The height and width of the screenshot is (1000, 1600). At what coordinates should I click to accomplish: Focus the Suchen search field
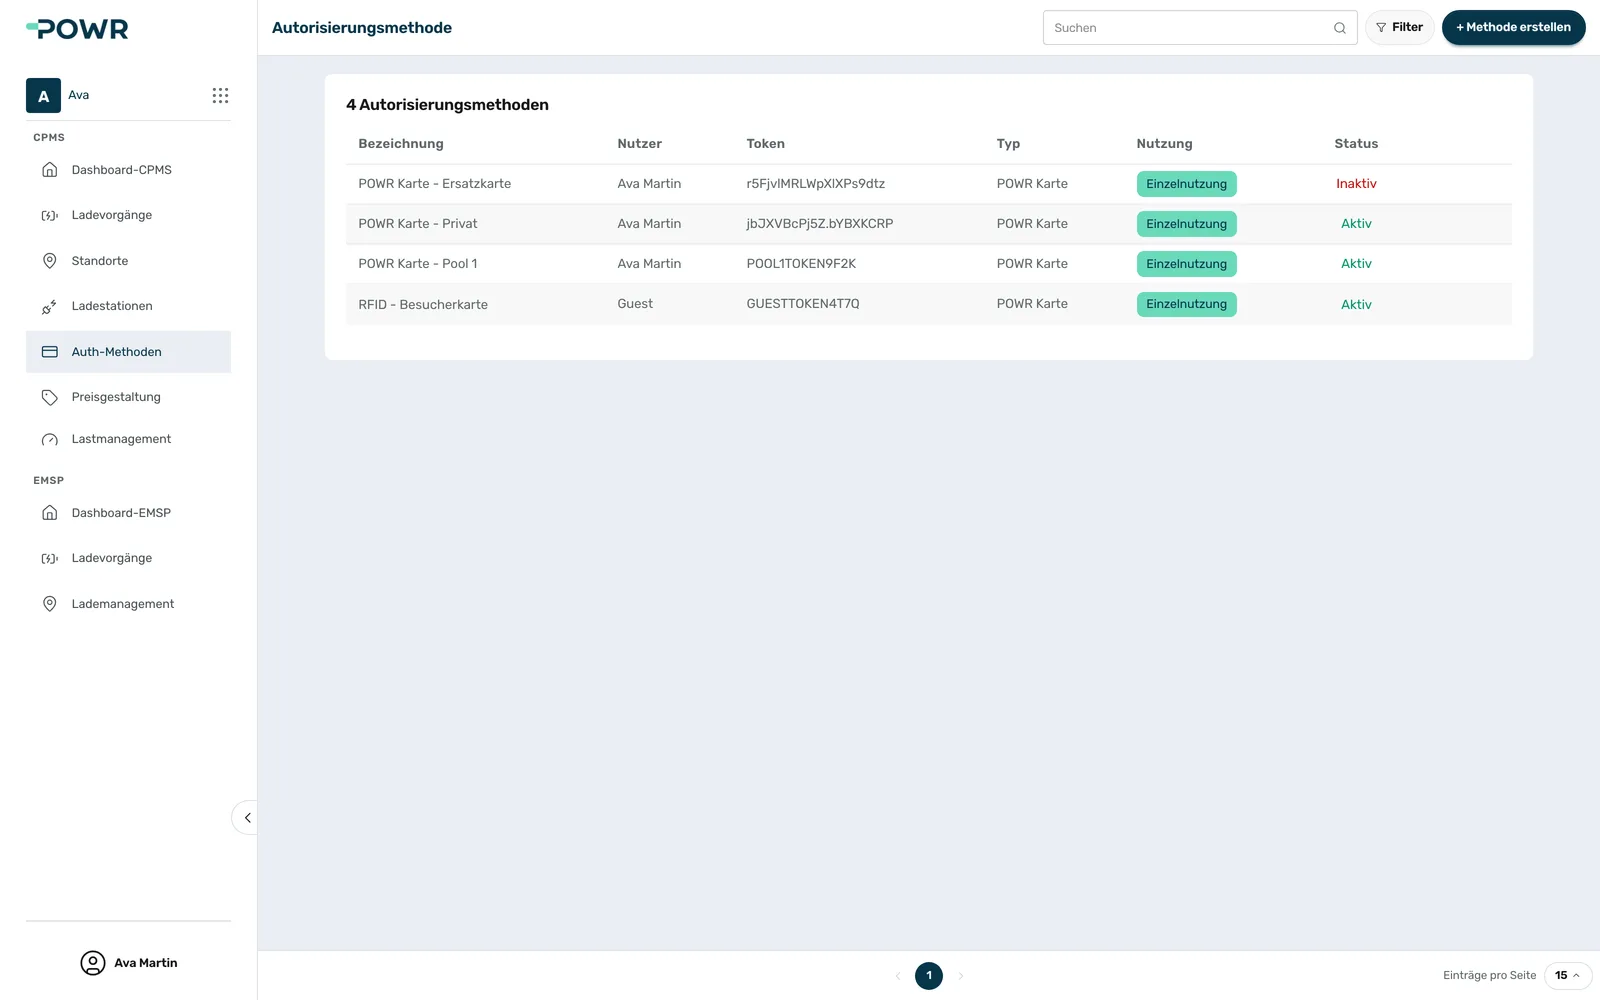pos(1200,28)
